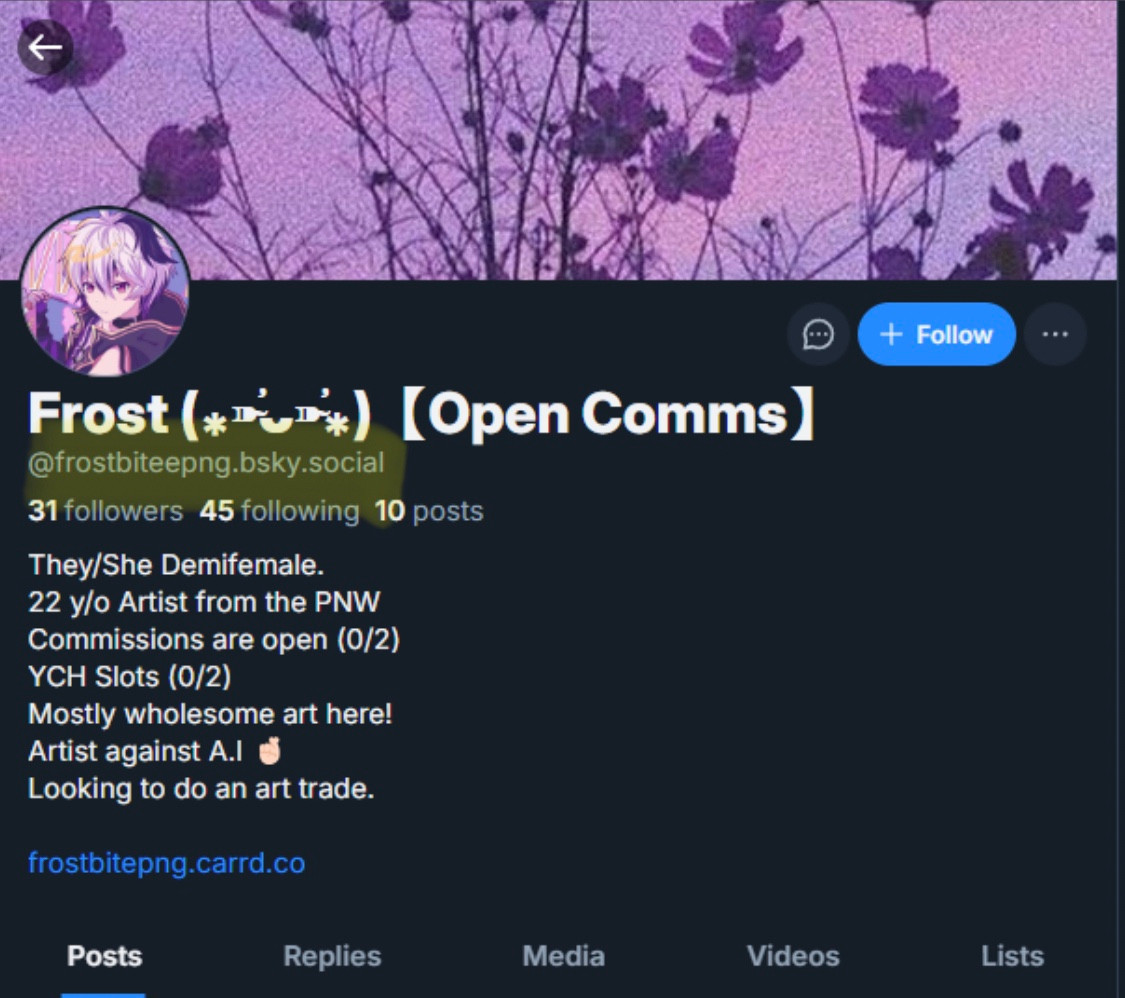The image size is (1125, 998).
Task: Click the @frostbiteepng.bsky.social handle
Action: click(x=206, y=463)
